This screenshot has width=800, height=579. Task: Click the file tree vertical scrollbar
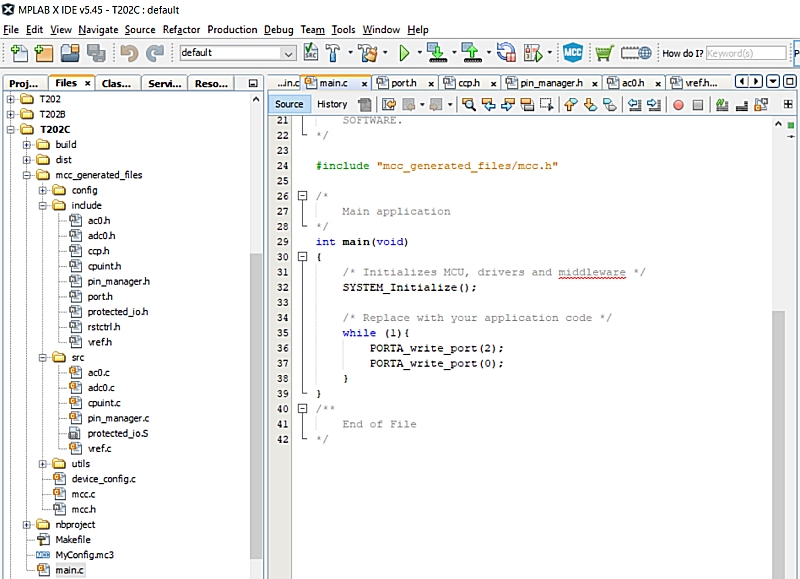(256, 400)
